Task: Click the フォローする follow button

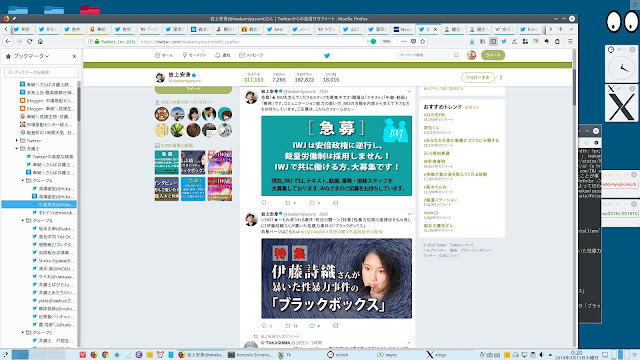Action: (x=478, y=77)
